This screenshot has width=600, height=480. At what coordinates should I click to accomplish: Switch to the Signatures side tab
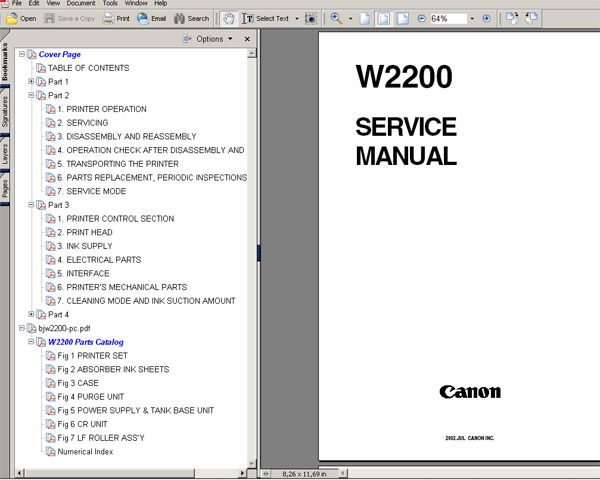coord(5,111)
